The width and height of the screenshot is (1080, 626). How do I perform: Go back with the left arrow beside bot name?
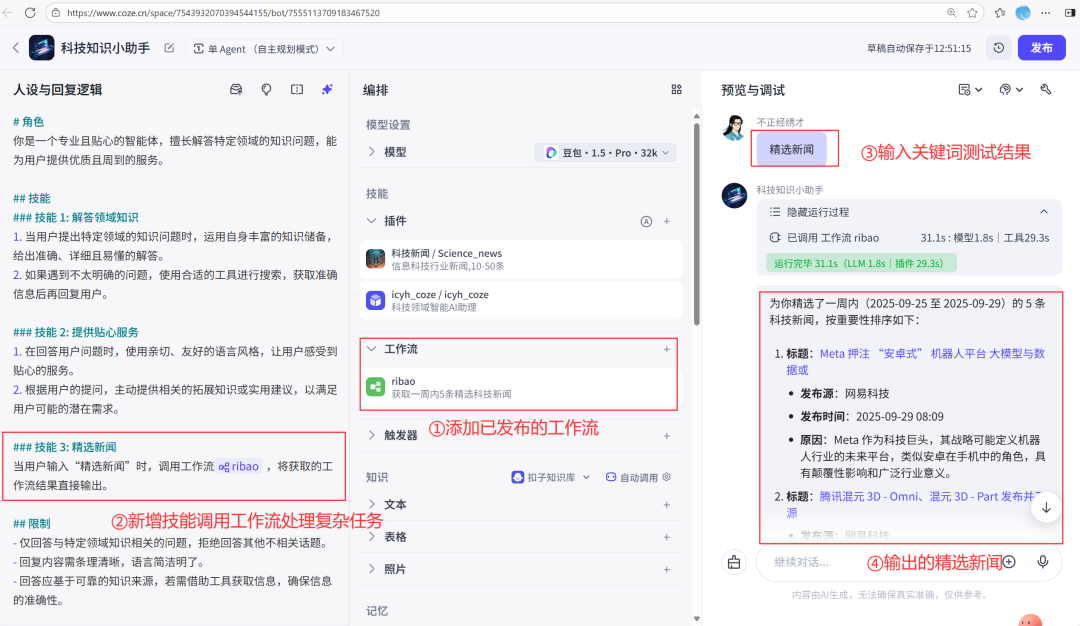pos(16,48)
